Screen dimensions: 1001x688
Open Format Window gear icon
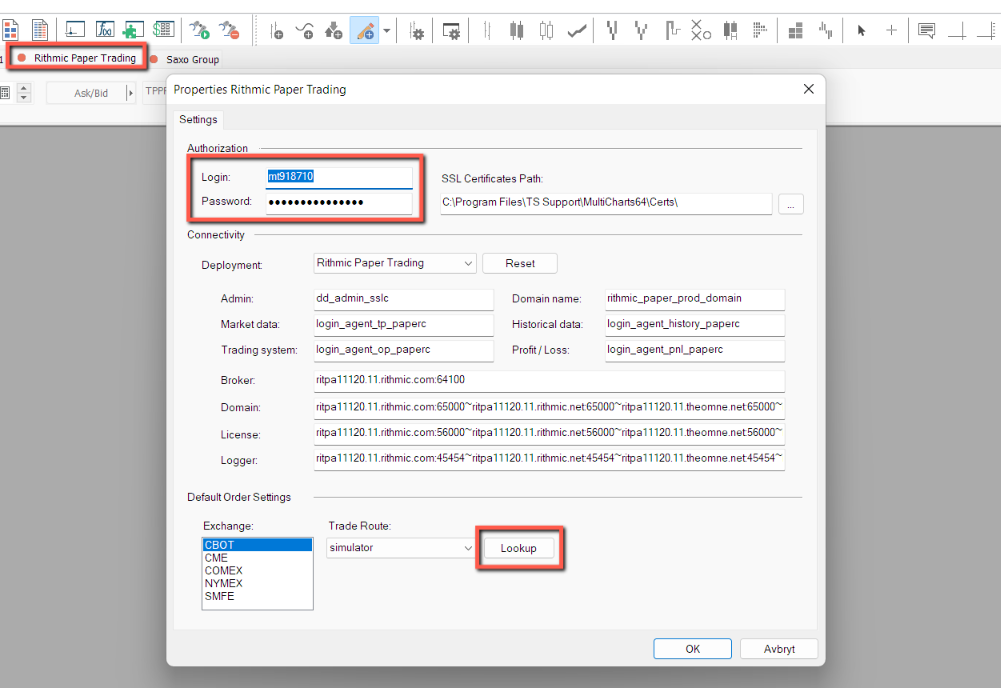point(451,31)
